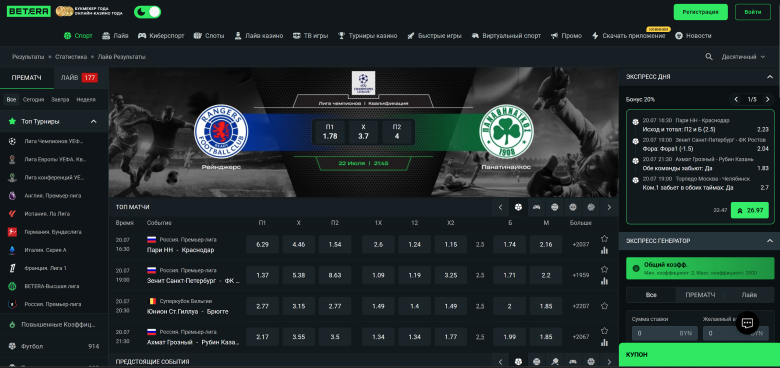
Task: Select П1 odds 1.78 on Rangers banner
Action: click(330, 131)
